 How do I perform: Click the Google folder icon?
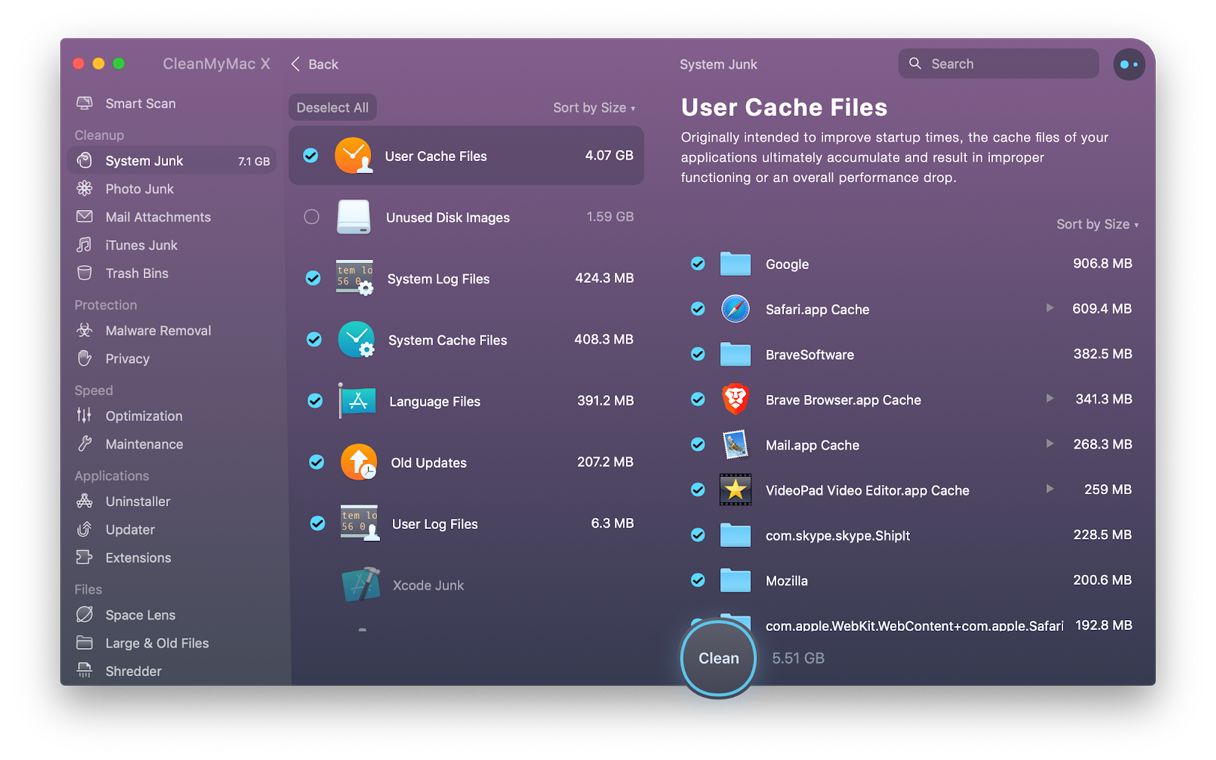tap(735, 264)
